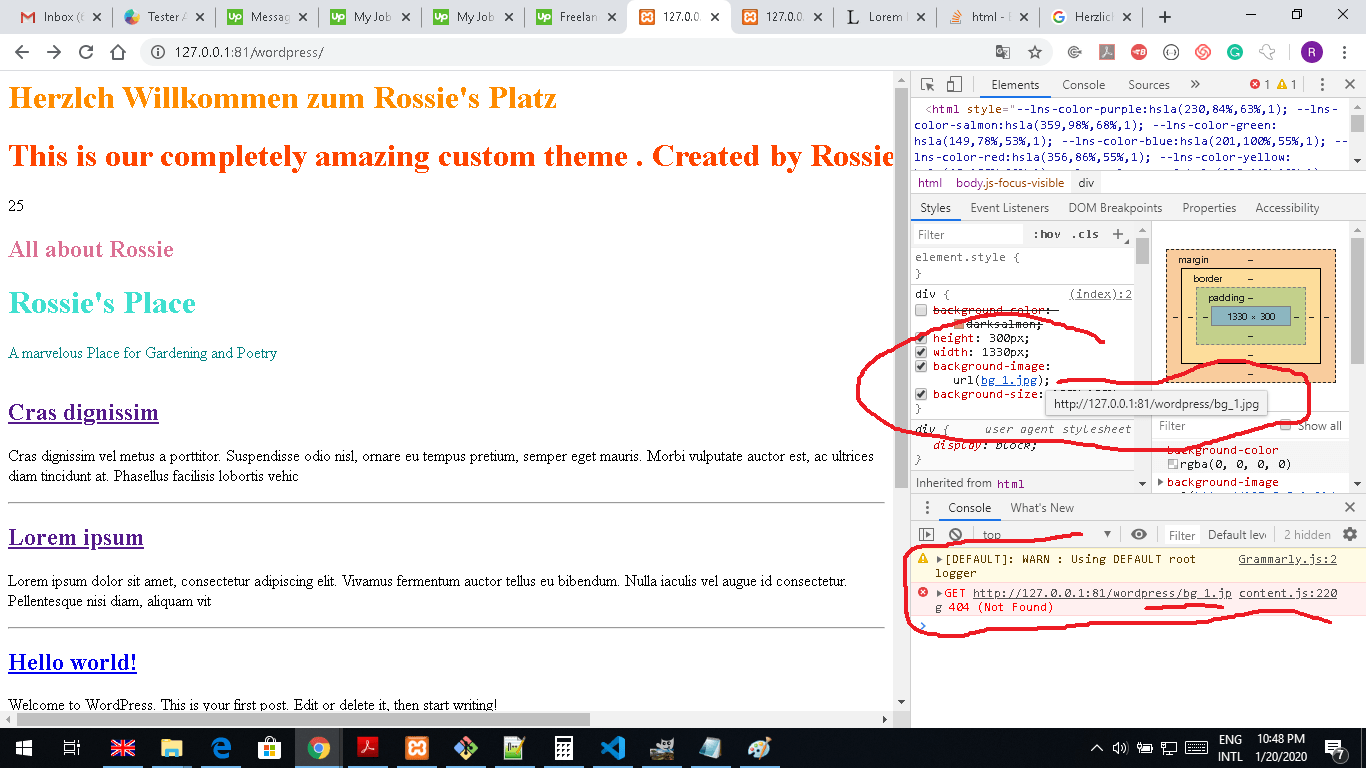The width and height of the screenshot is (1366, 768).
Task: Open Visual Studio Code from the taskbar
Action: [612, 748]
